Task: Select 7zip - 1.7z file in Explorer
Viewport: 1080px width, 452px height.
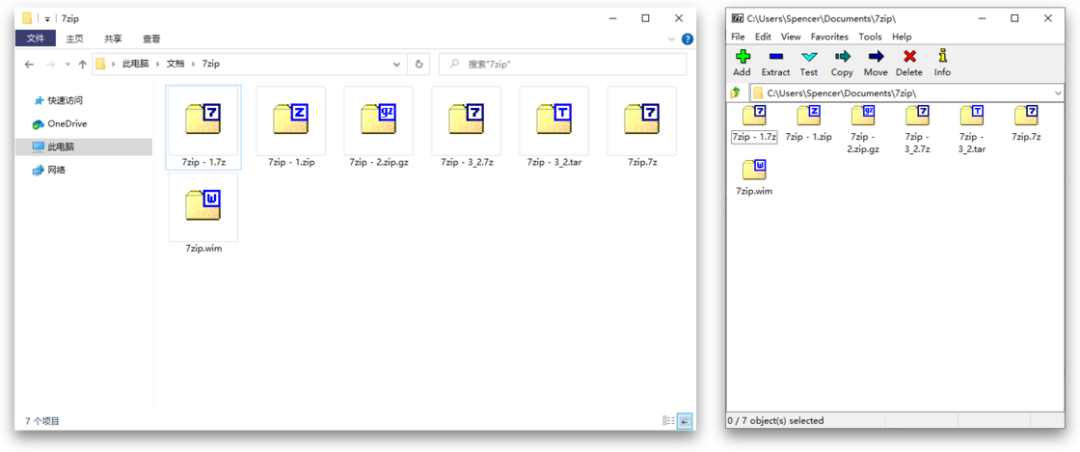Action: coord(204,127)
